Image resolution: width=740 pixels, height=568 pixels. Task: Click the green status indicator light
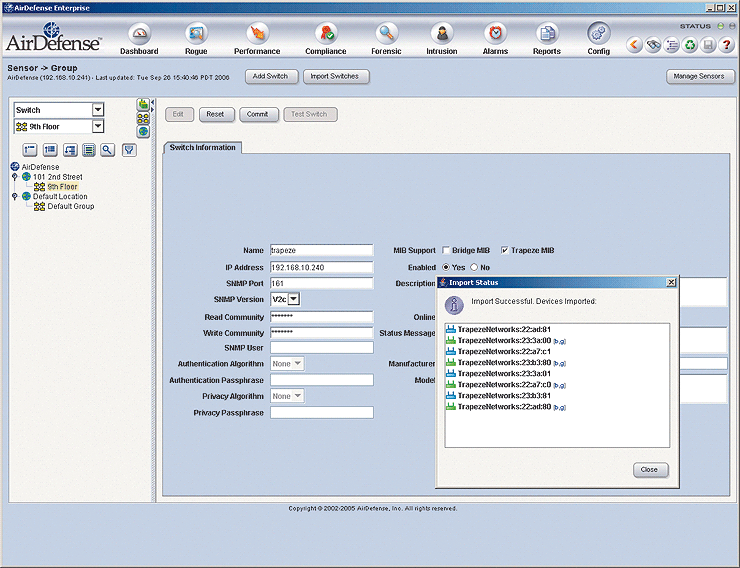point(721,26)
